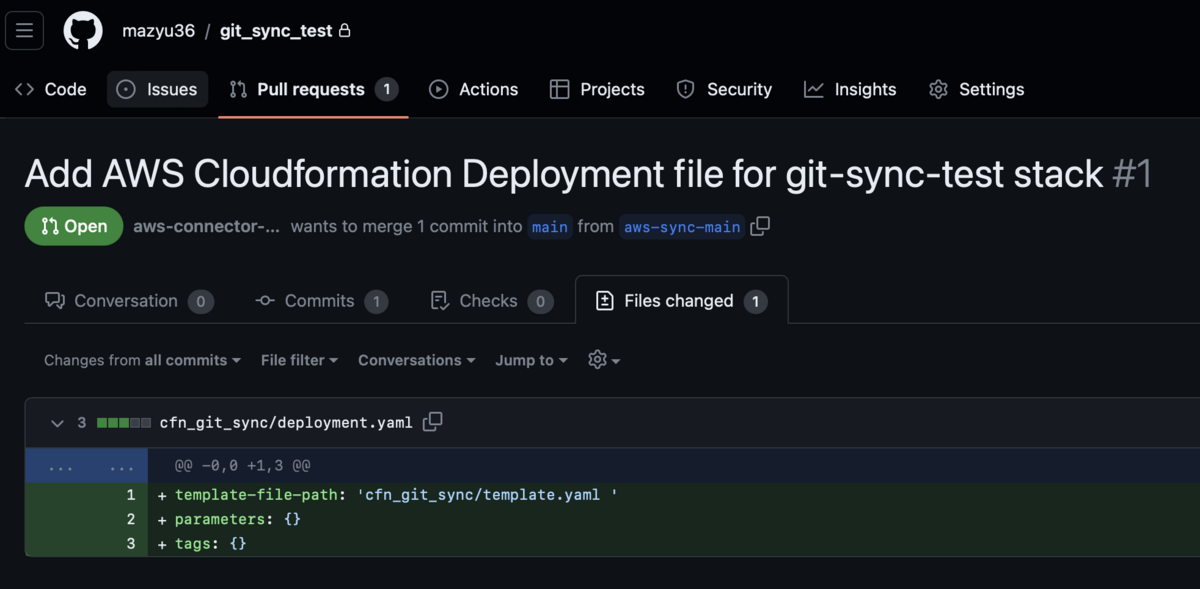The image size is (1200, 589).
Task: Click the main branch label link
Action: pos(550,227)
